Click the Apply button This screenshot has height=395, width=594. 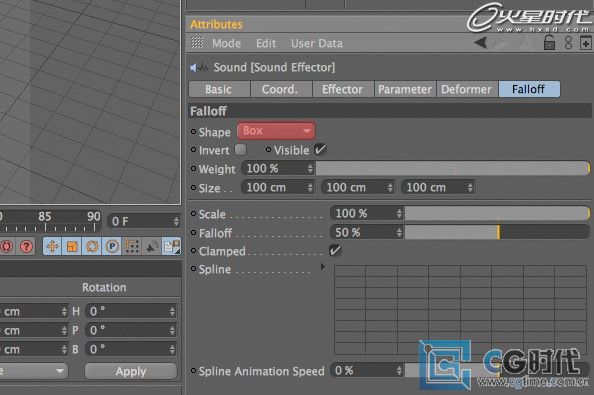pyautogui.click(x=131, y=371)
